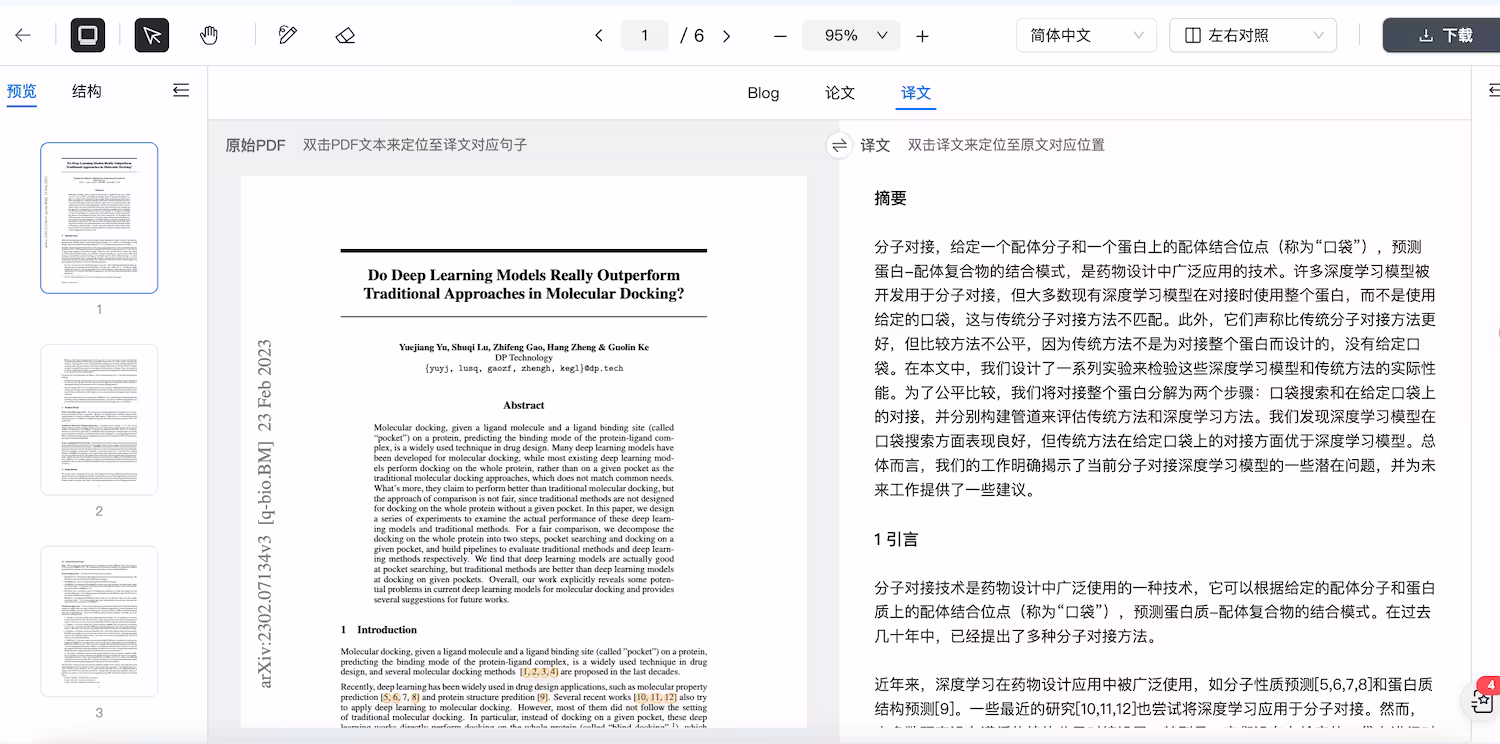
Task: Select page 2 thumbnail in sidebar
Action: tap(98, 419)
